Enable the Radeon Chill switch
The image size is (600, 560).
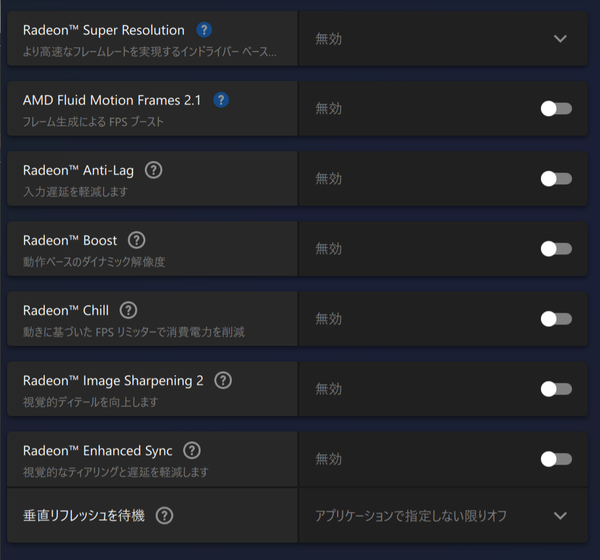coord(556,319)
